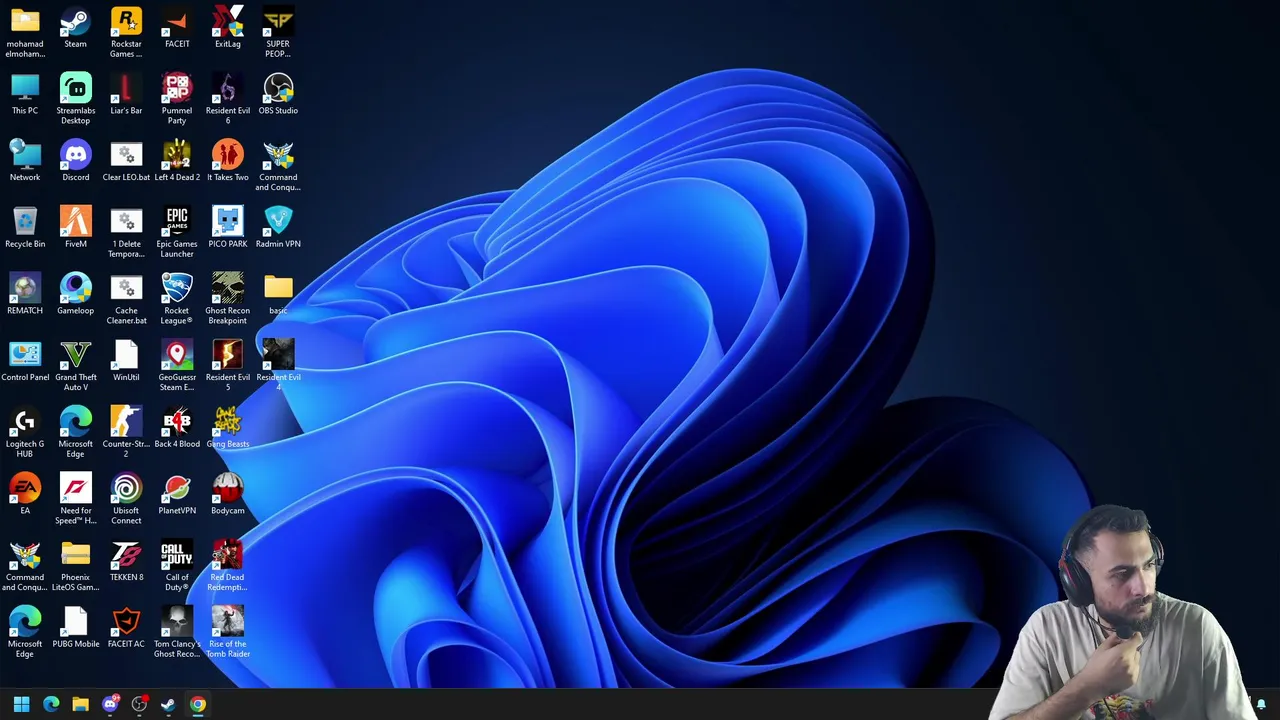Launch It Takes Two
This screenshot has height=720, width=1280.
227,160
